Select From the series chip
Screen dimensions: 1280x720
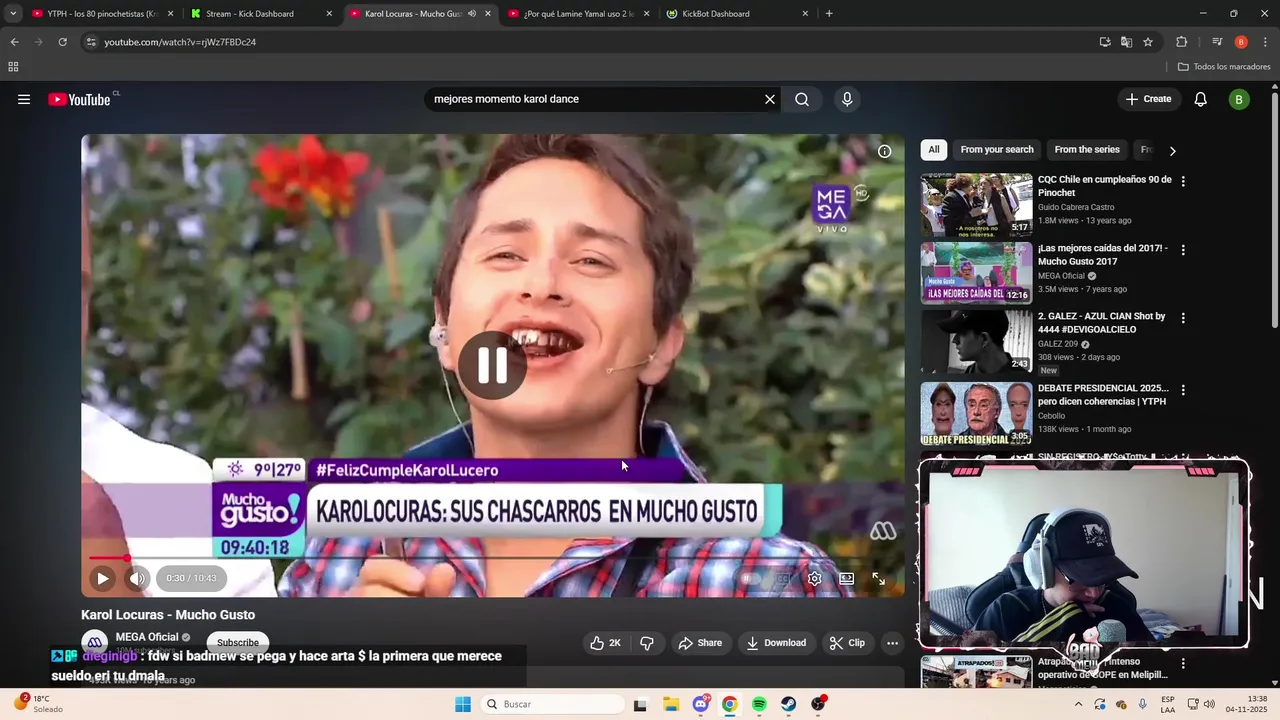coord(1087,150)
